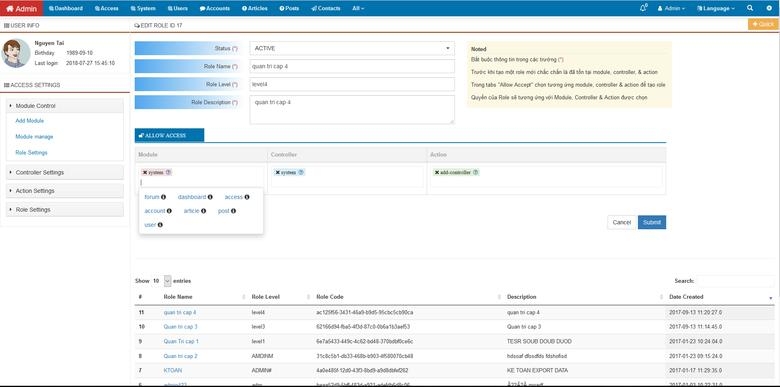
Task: Open the All menu in the navbar
Action: point(358,8)
